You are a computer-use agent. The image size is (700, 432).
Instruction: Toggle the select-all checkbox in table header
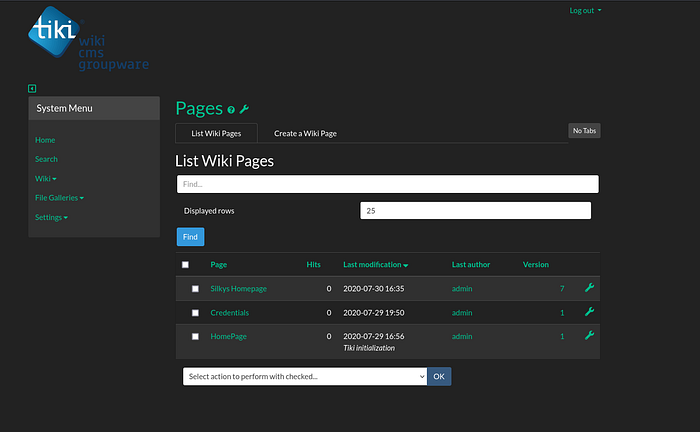(x=185, y=265)
